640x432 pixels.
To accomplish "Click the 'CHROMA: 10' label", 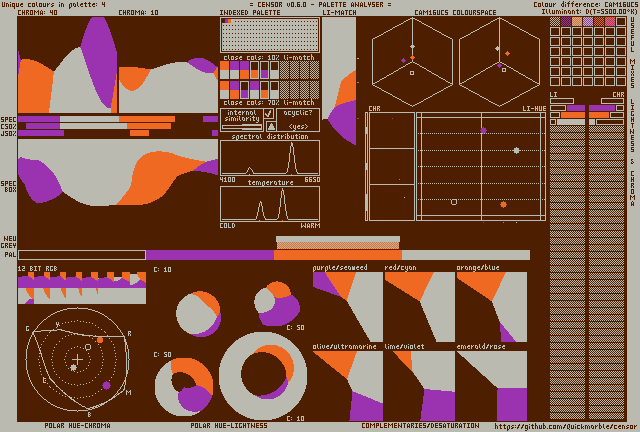I will pos(138,13).
